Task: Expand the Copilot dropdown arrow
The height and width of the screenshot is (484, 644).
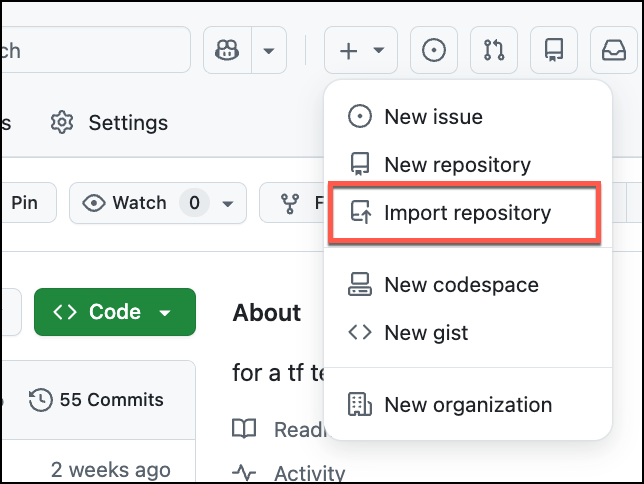Action: pos(269,50)
